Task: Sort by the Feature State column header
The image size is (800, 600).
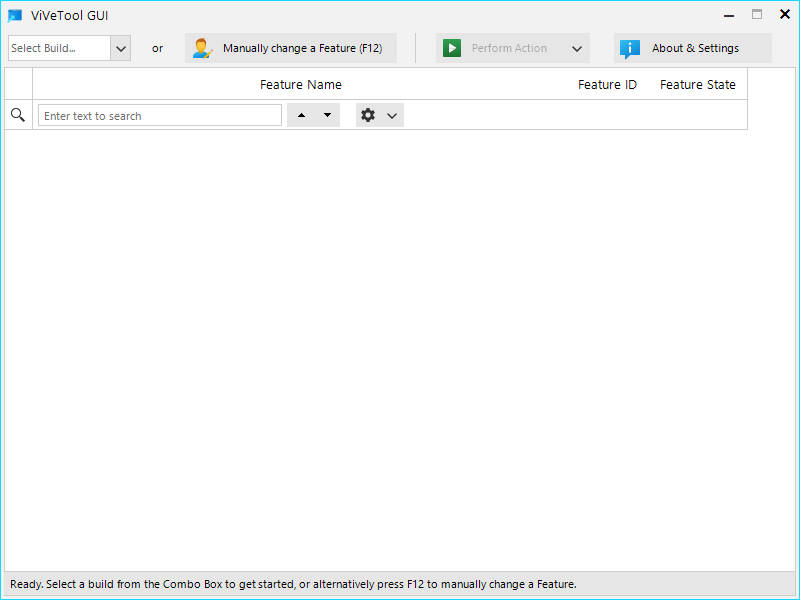Action: click(x=697, y=85)
